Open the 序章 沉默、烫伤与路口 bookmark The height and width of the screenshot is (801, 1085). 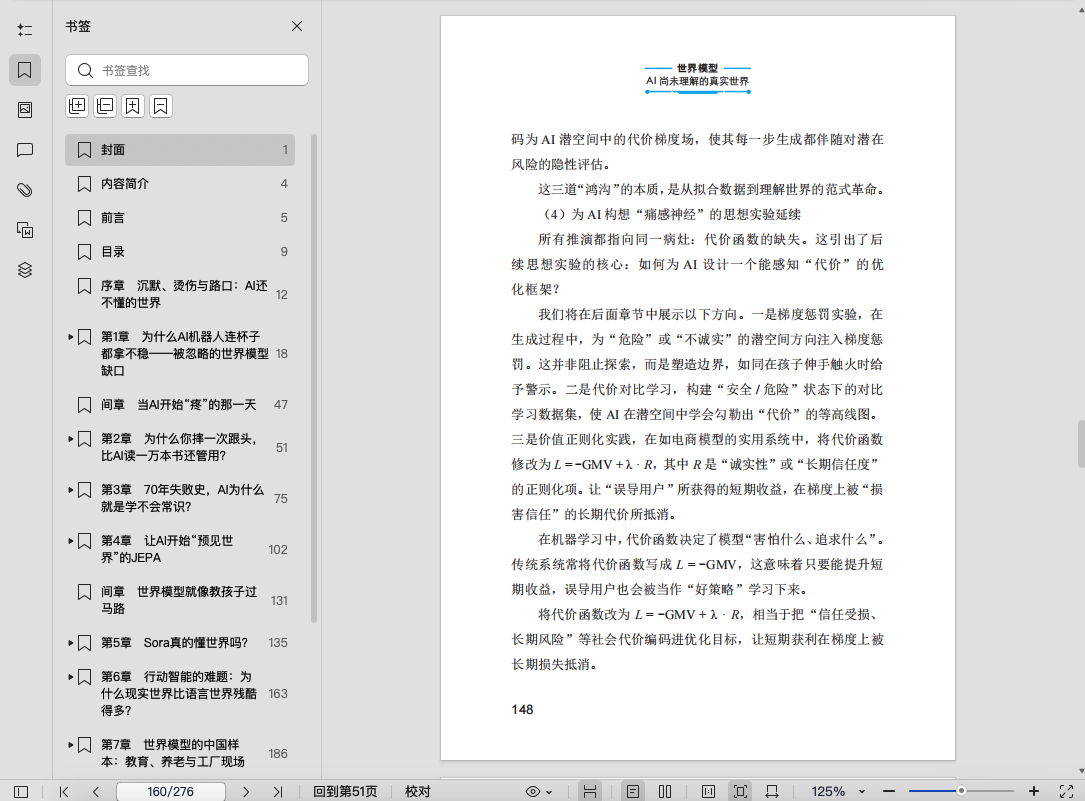point(180,294)
